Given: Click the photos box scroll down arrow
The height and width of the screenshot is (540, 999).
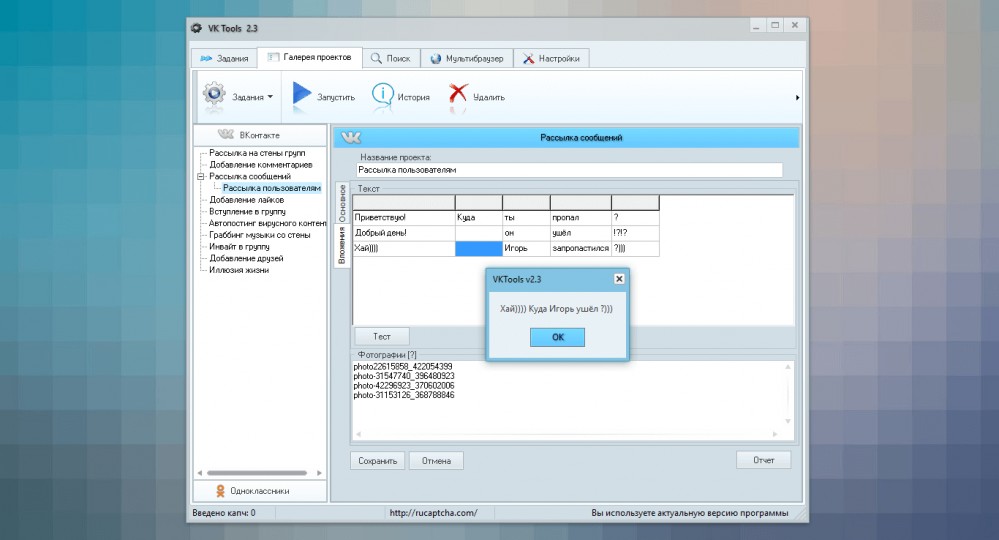Looking at the screenshot, I should (788, 421).
